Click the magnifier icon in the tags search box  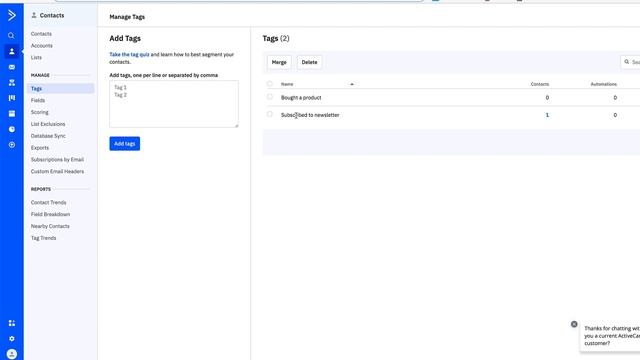pos(627,62)
